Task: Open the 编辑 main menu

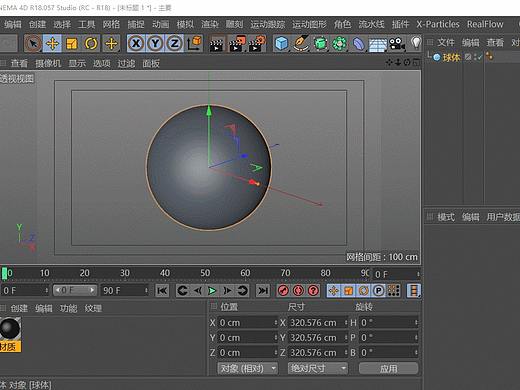Action: coord(13,24)
